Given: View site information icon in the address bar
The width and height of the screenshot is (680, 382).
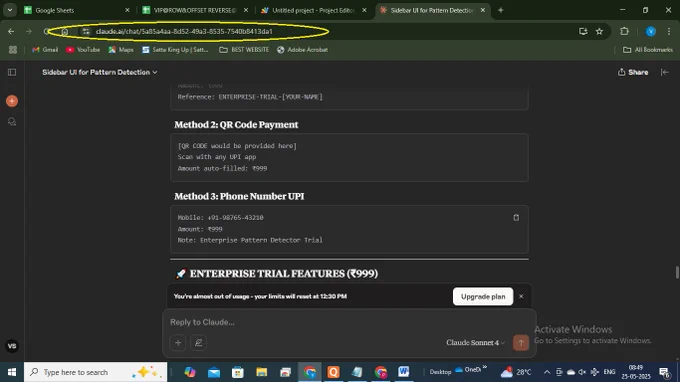Looking at the screenshot, I should pos(86,31).
